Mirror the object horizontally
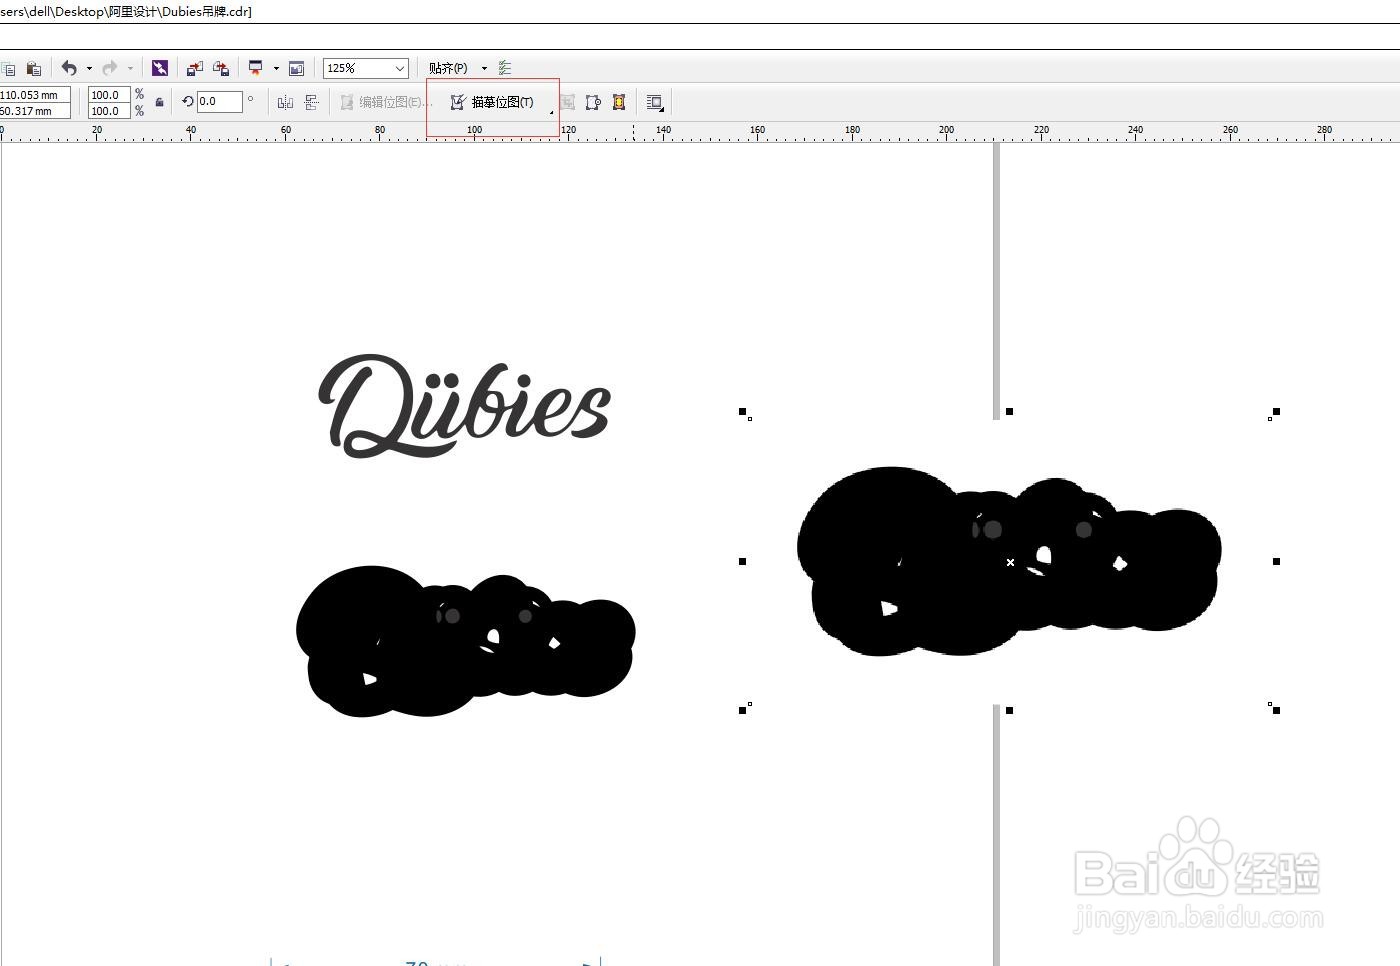Screen dimensions: 1400x966 click(285, 102)
